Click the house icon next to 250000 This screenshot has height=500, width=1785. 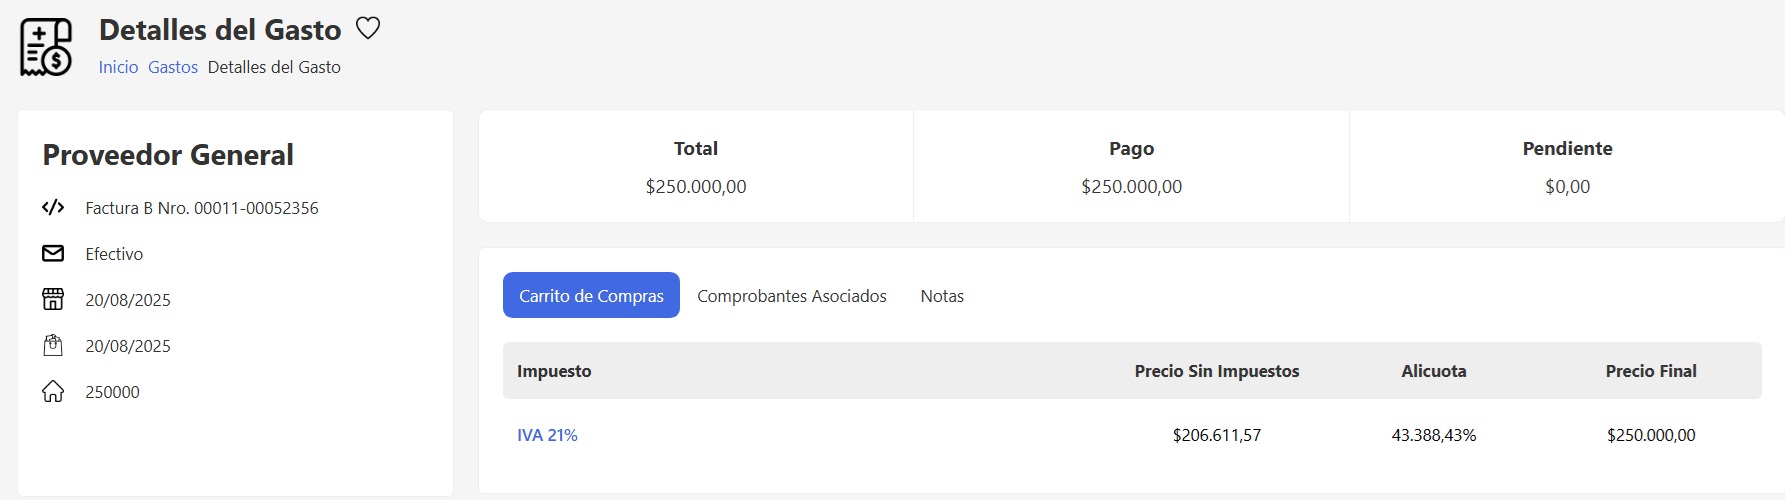pyautogui.click(x=53, y=392)
